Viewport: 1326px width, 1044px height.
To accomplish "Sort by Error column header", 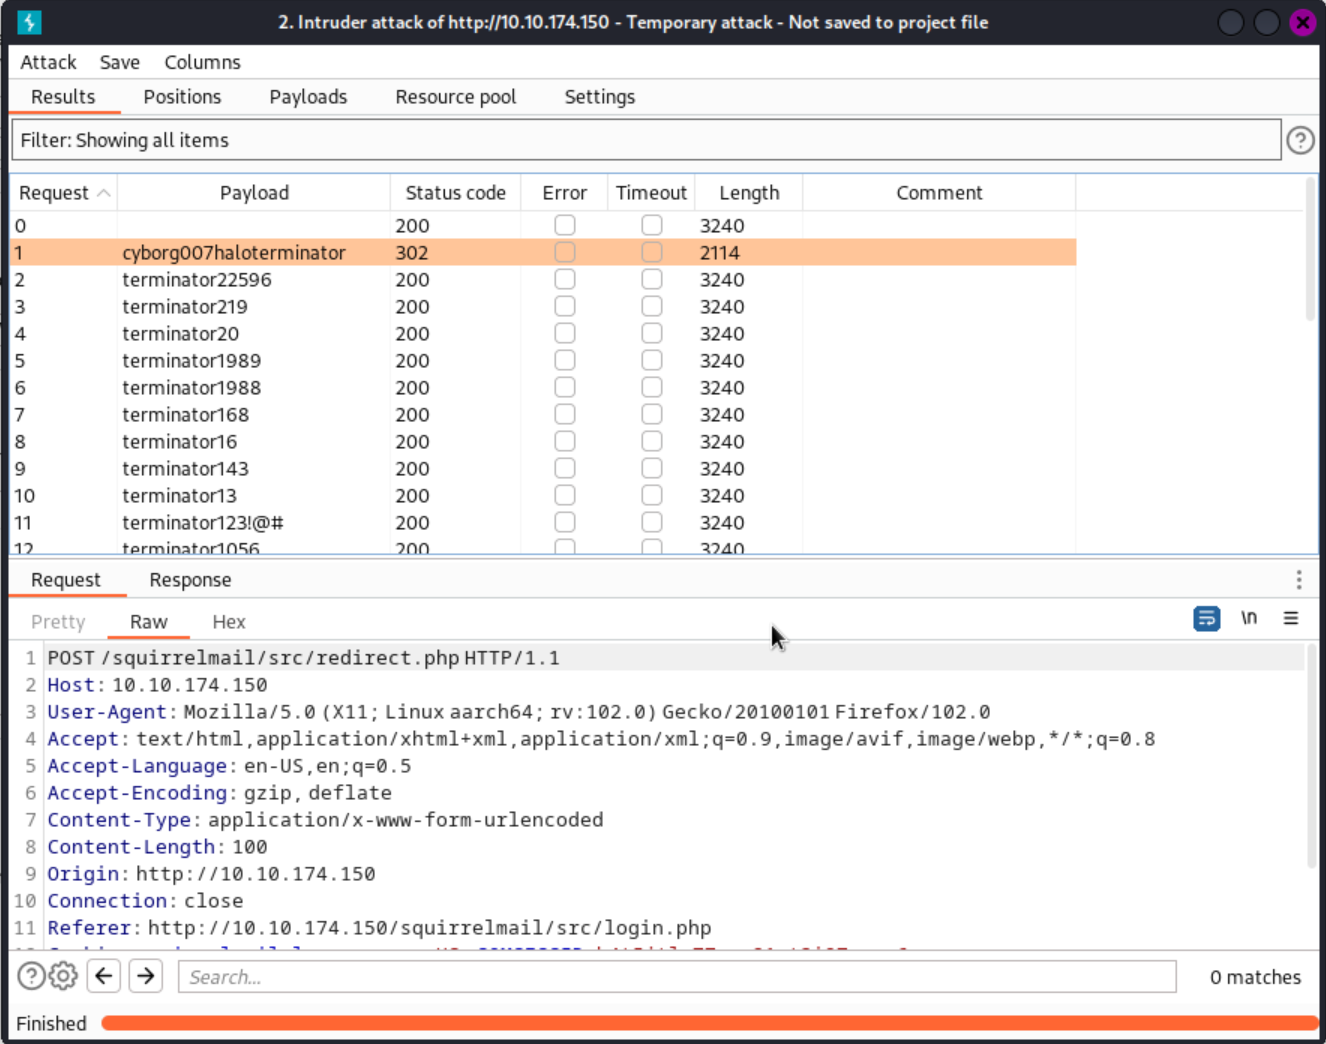I will tap(564, 193).
